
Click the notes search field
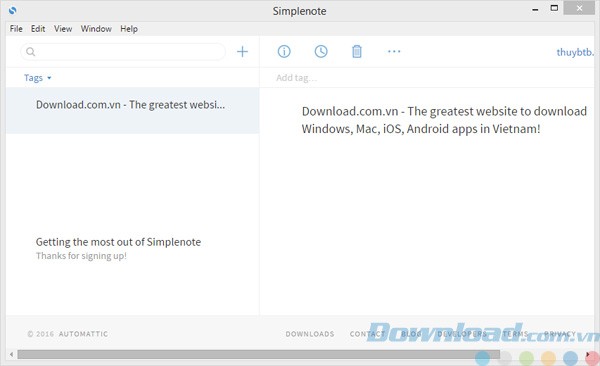coord(123,52)
